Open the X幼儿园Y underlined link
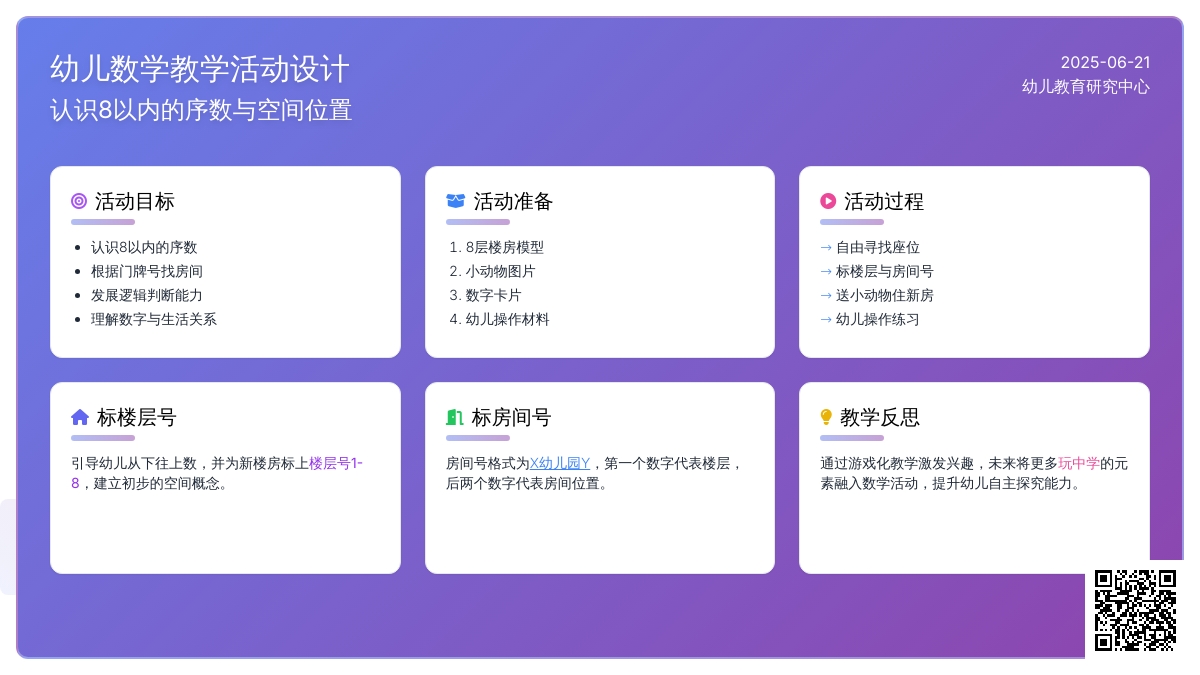1200x675 pixels. pyautogui.click(x=560, y=463)
